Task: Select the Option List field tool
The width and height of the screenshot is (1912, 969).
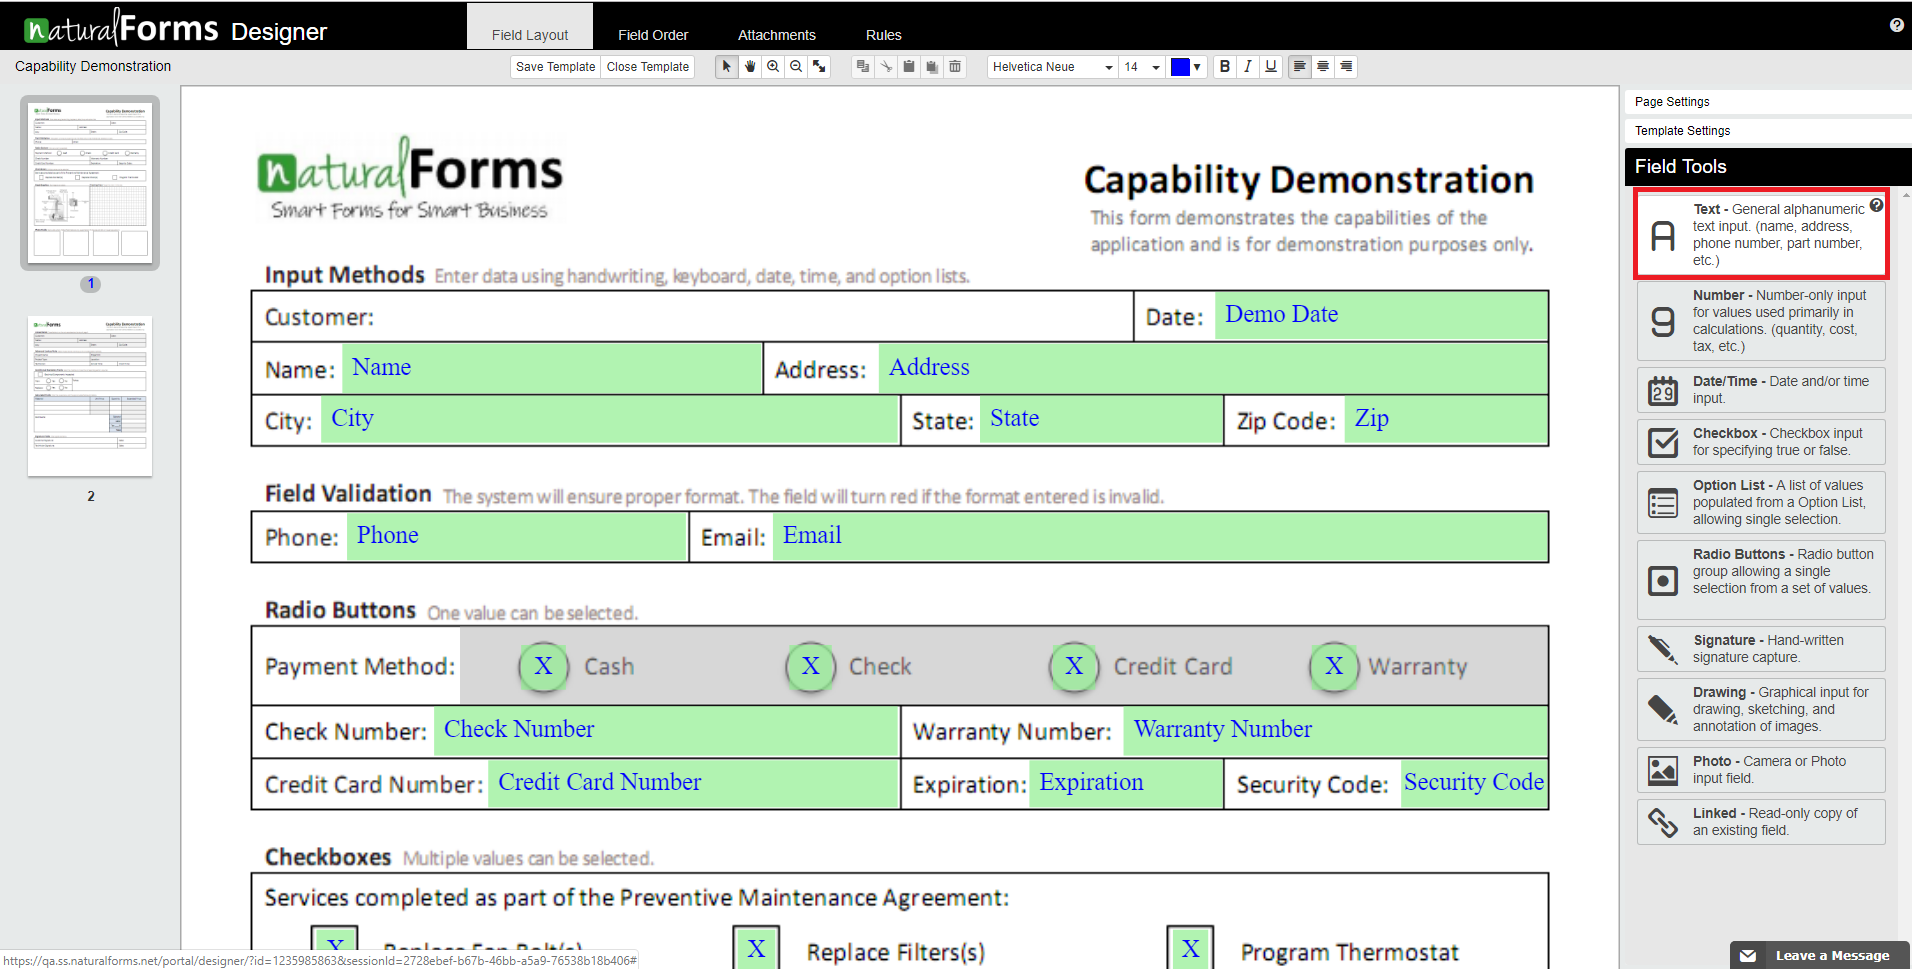Action: (1761, 503)
